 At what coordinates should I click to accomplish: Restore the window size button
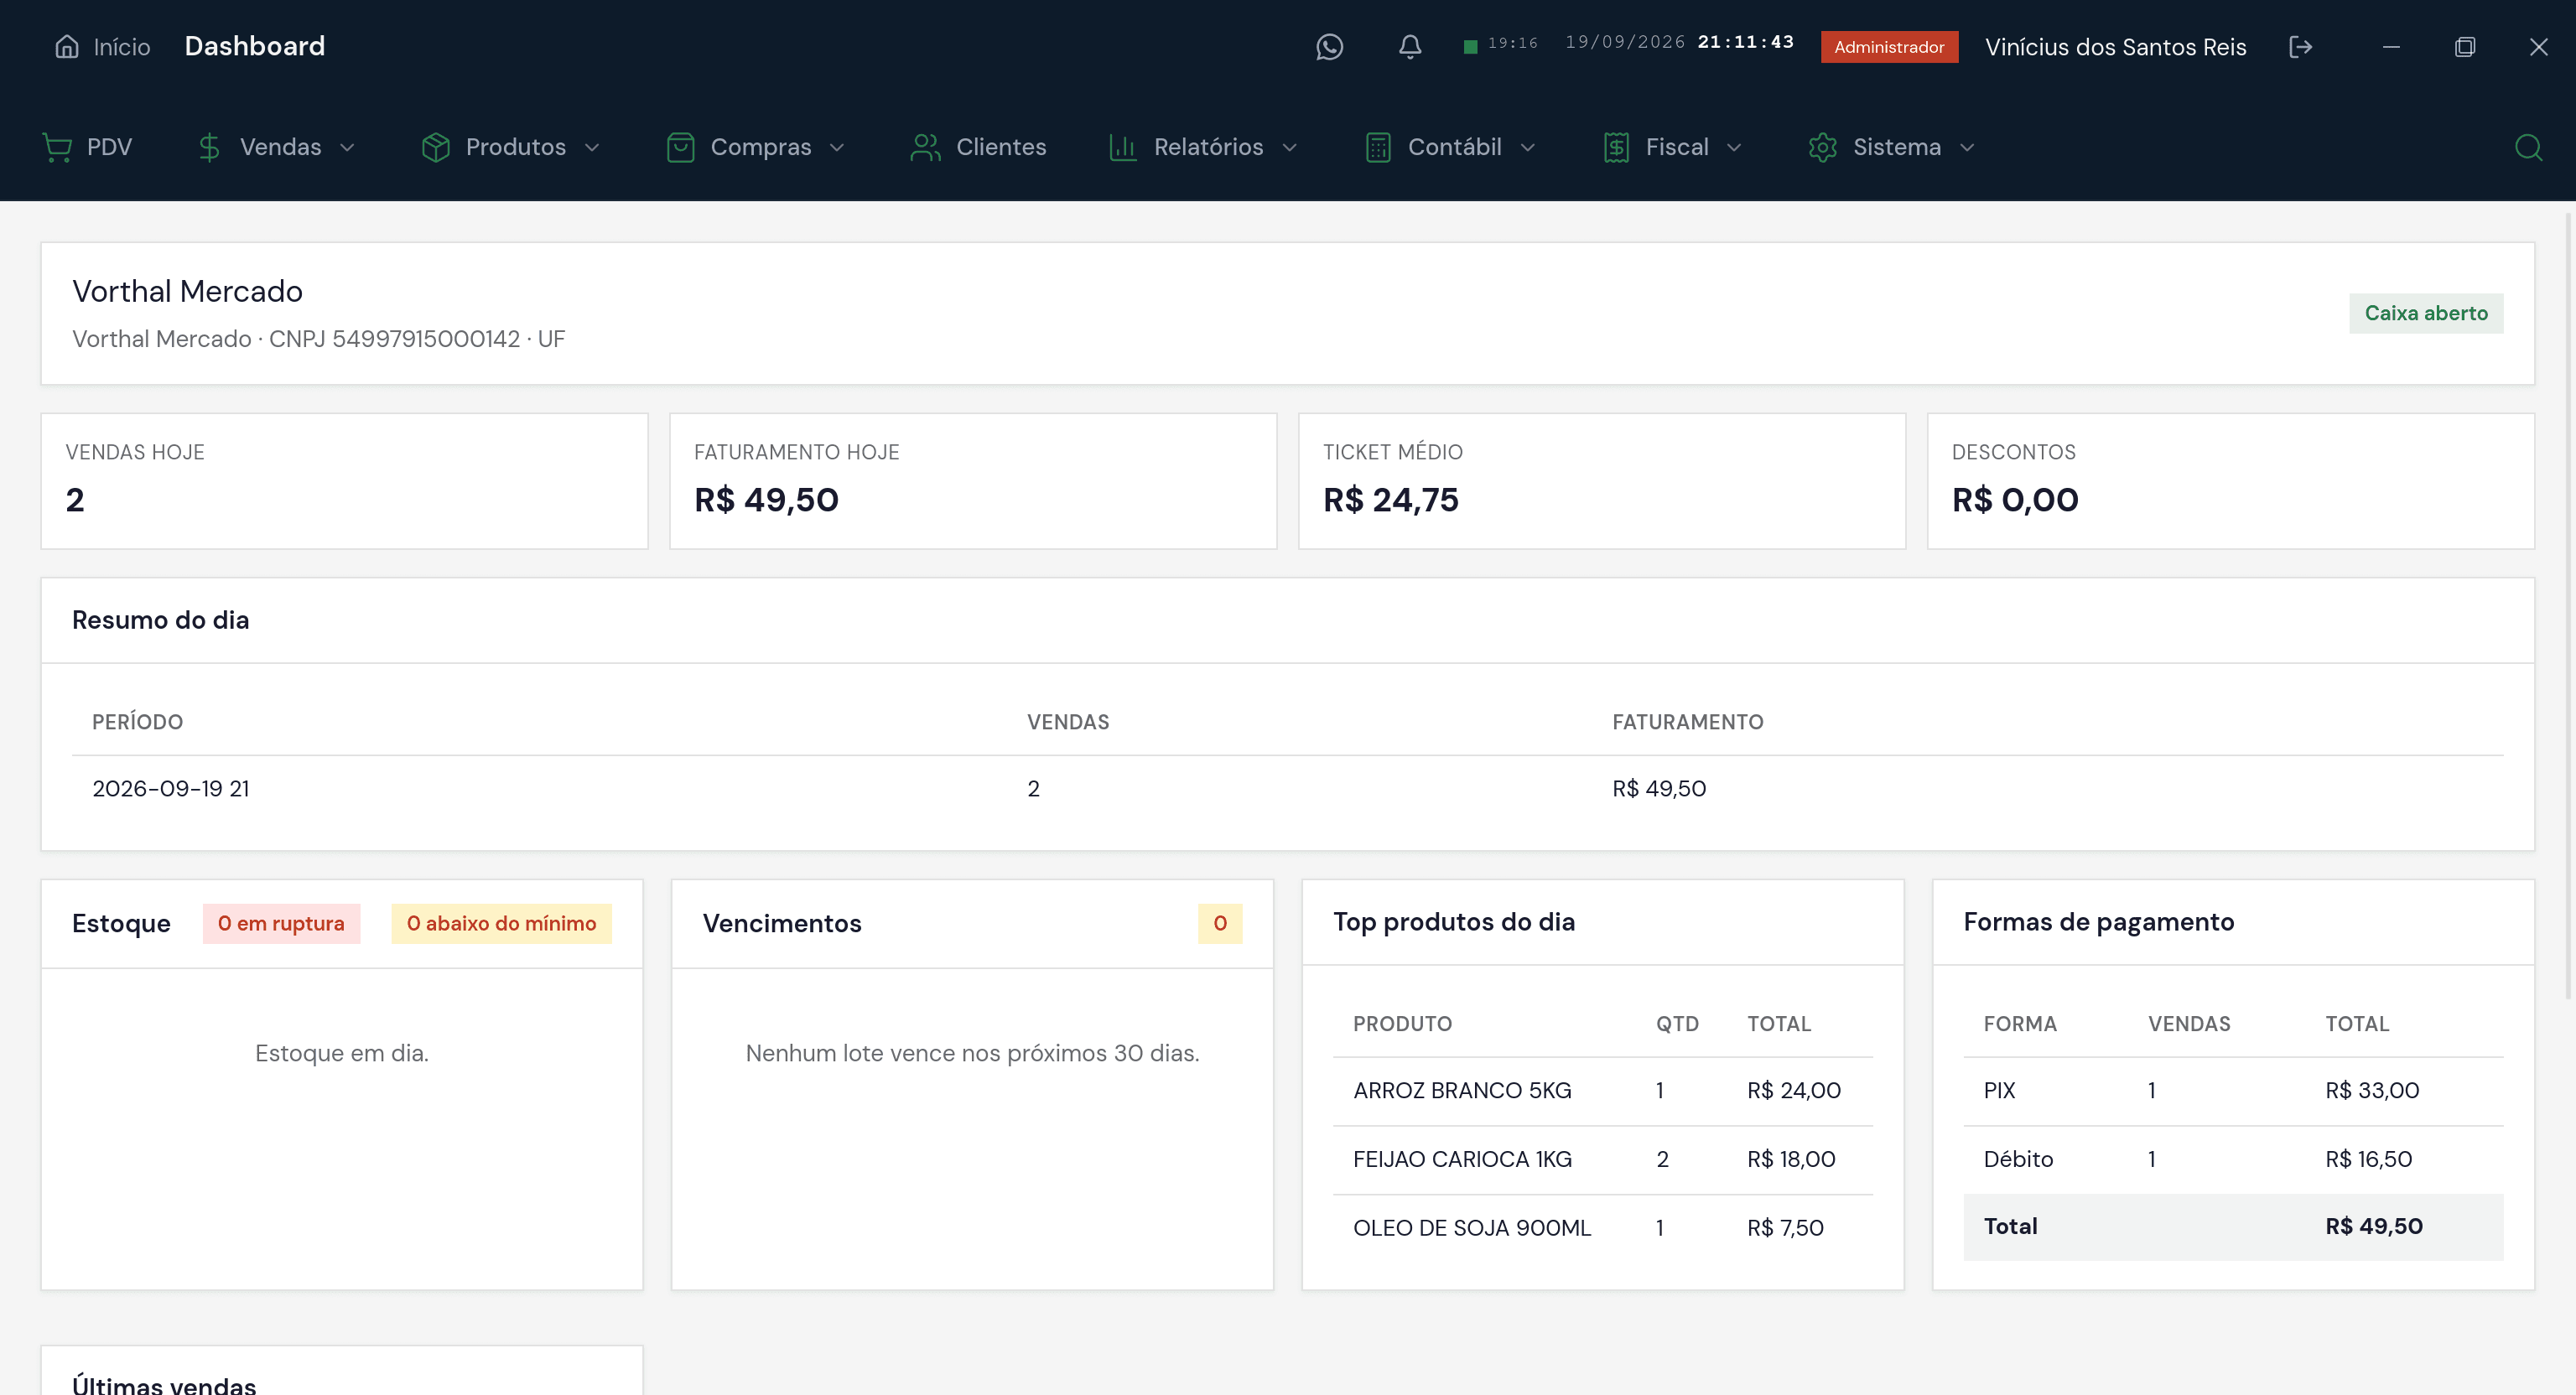[2464, 47]
